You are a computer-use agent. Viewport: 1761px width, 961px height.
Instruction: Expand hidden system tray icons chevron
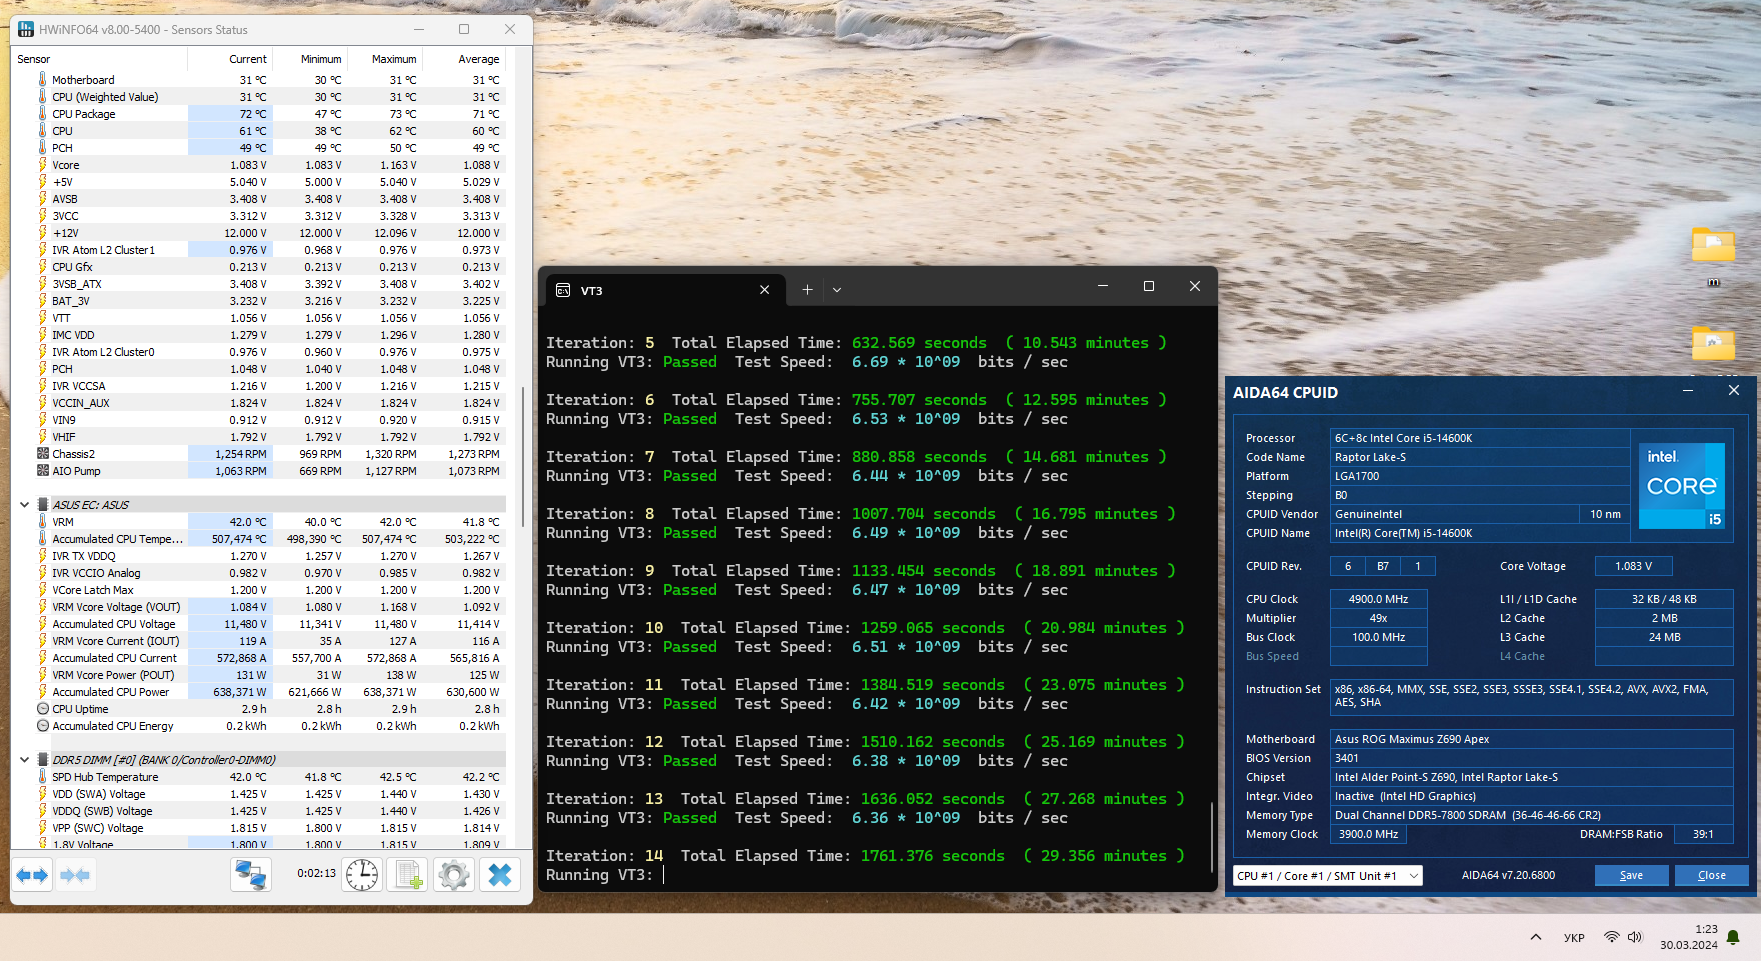[1535, 937]
